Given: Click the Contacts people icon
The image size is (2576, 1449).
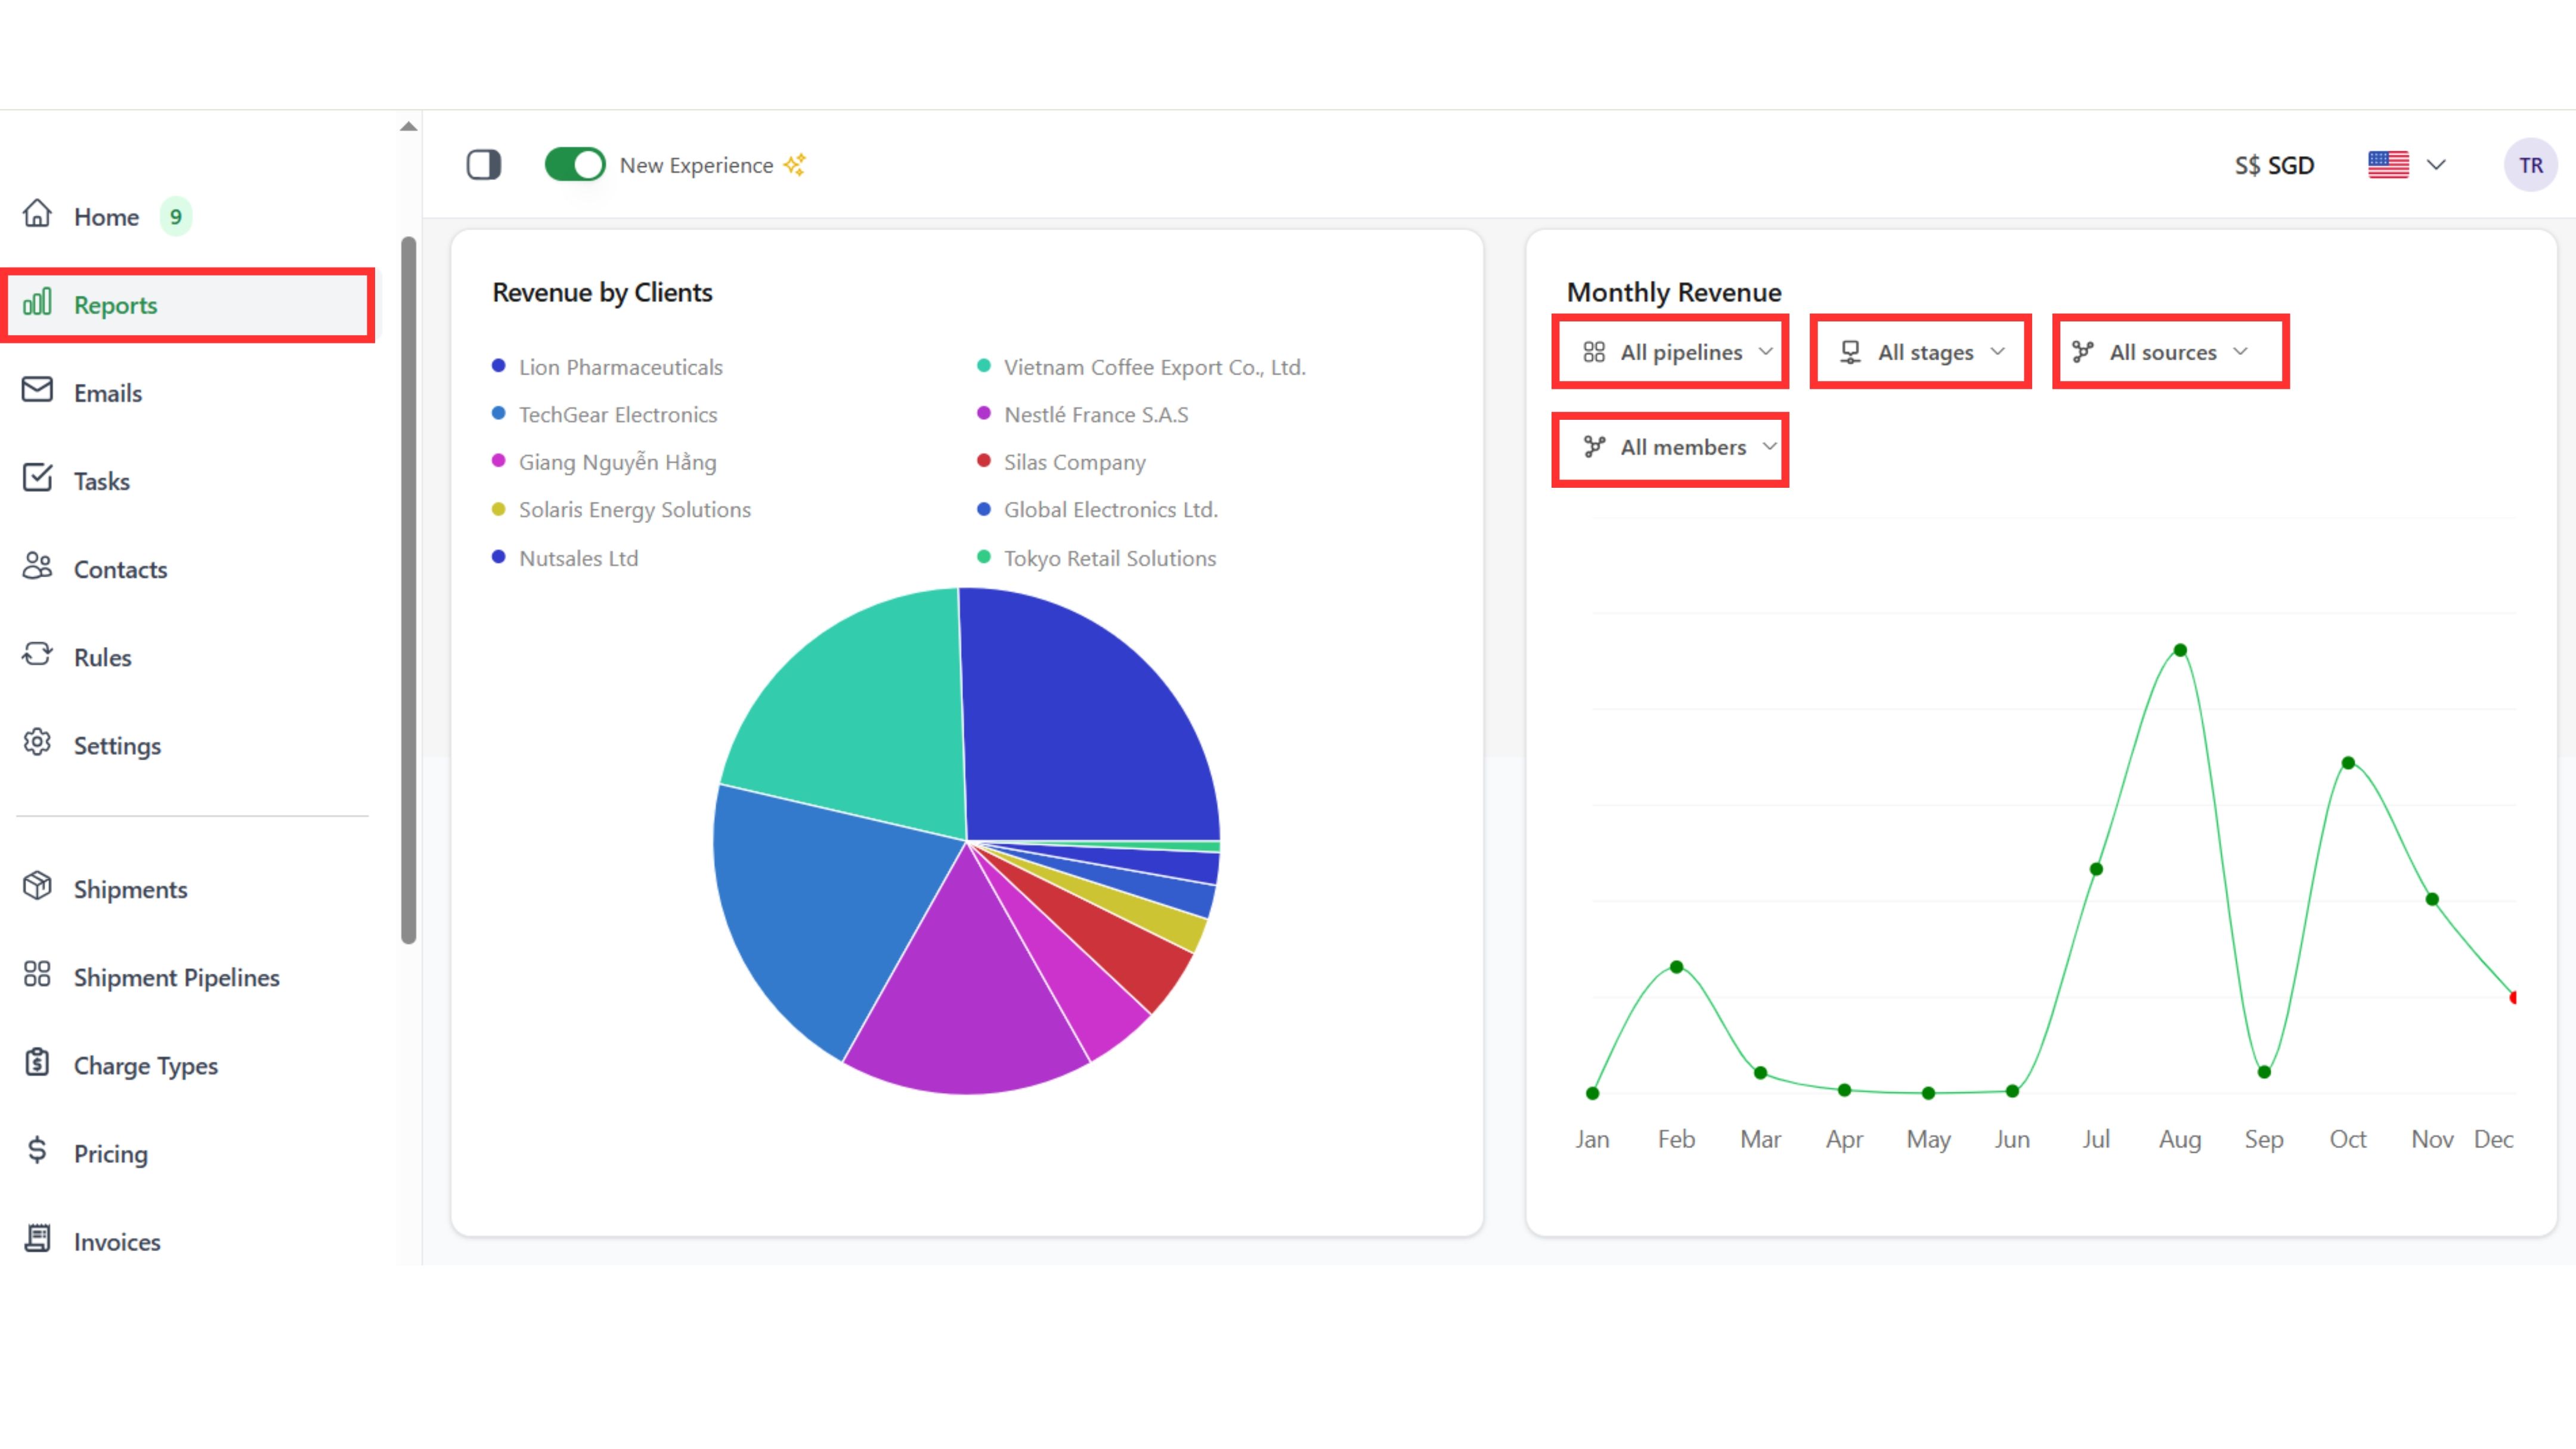Looking at the screenshot, I should [x=37, y=566].
